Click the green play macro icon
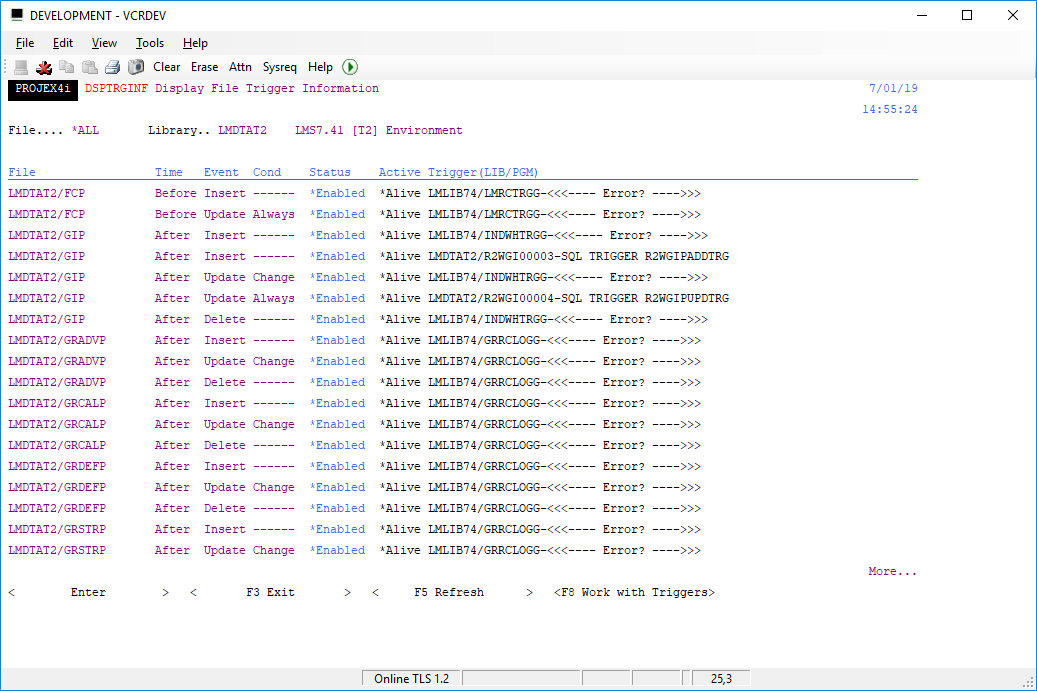 [x=350, y=67]
